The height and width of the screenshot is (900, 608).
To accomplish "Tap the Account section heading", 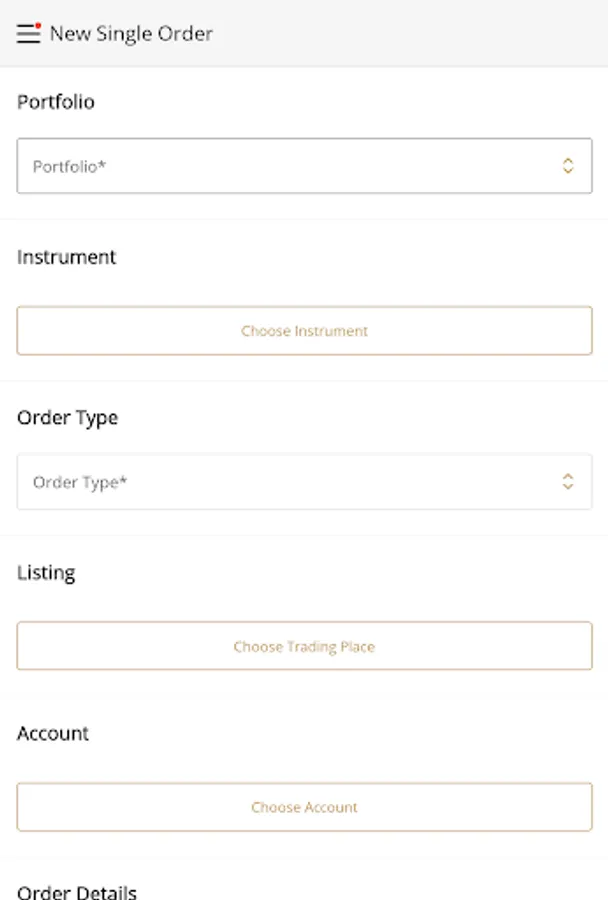I will [53, 733].
